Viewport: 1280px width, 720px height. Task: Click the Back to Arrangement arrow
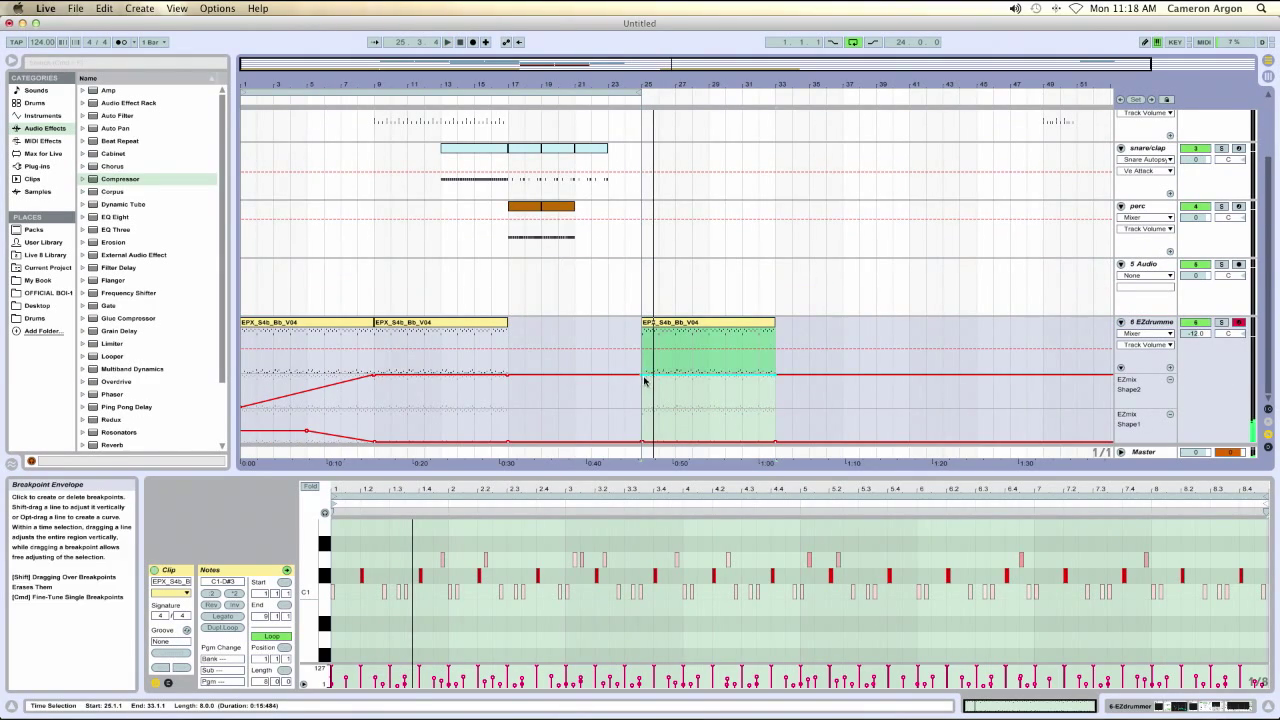tap(519, 42)
